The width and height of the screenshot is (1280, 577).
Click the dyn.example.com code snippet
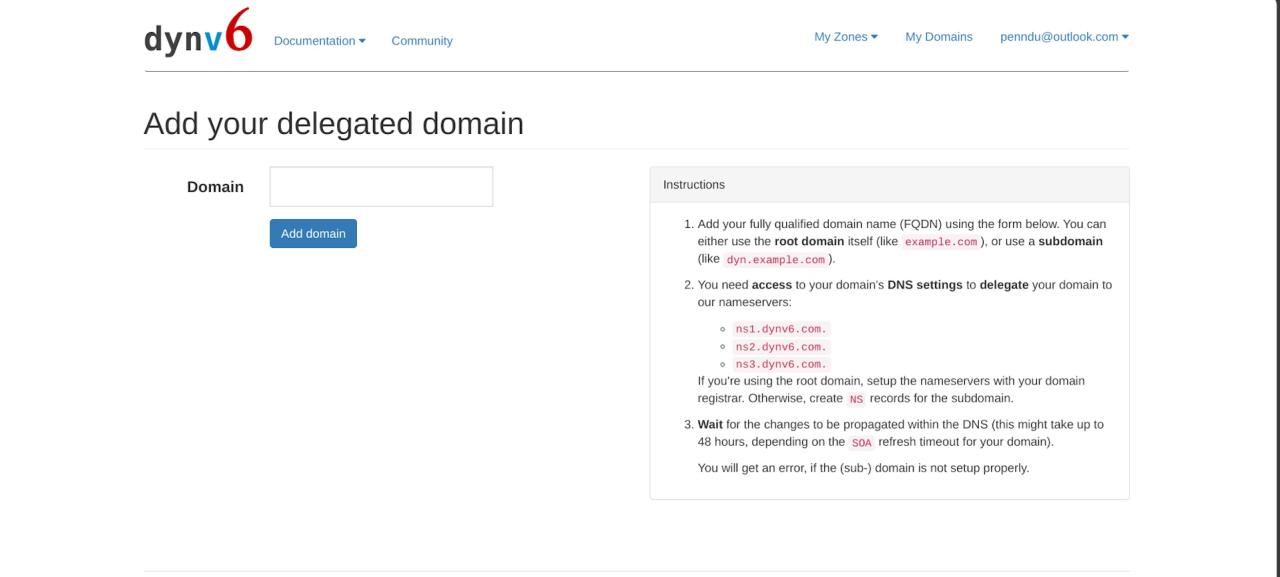click(776, 260)
